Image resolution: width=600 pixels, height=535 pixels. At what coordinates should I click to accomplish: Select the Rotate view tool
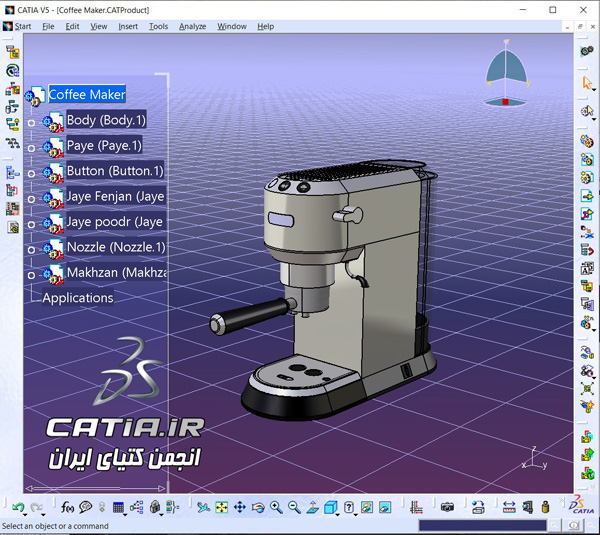coord(258,507)
